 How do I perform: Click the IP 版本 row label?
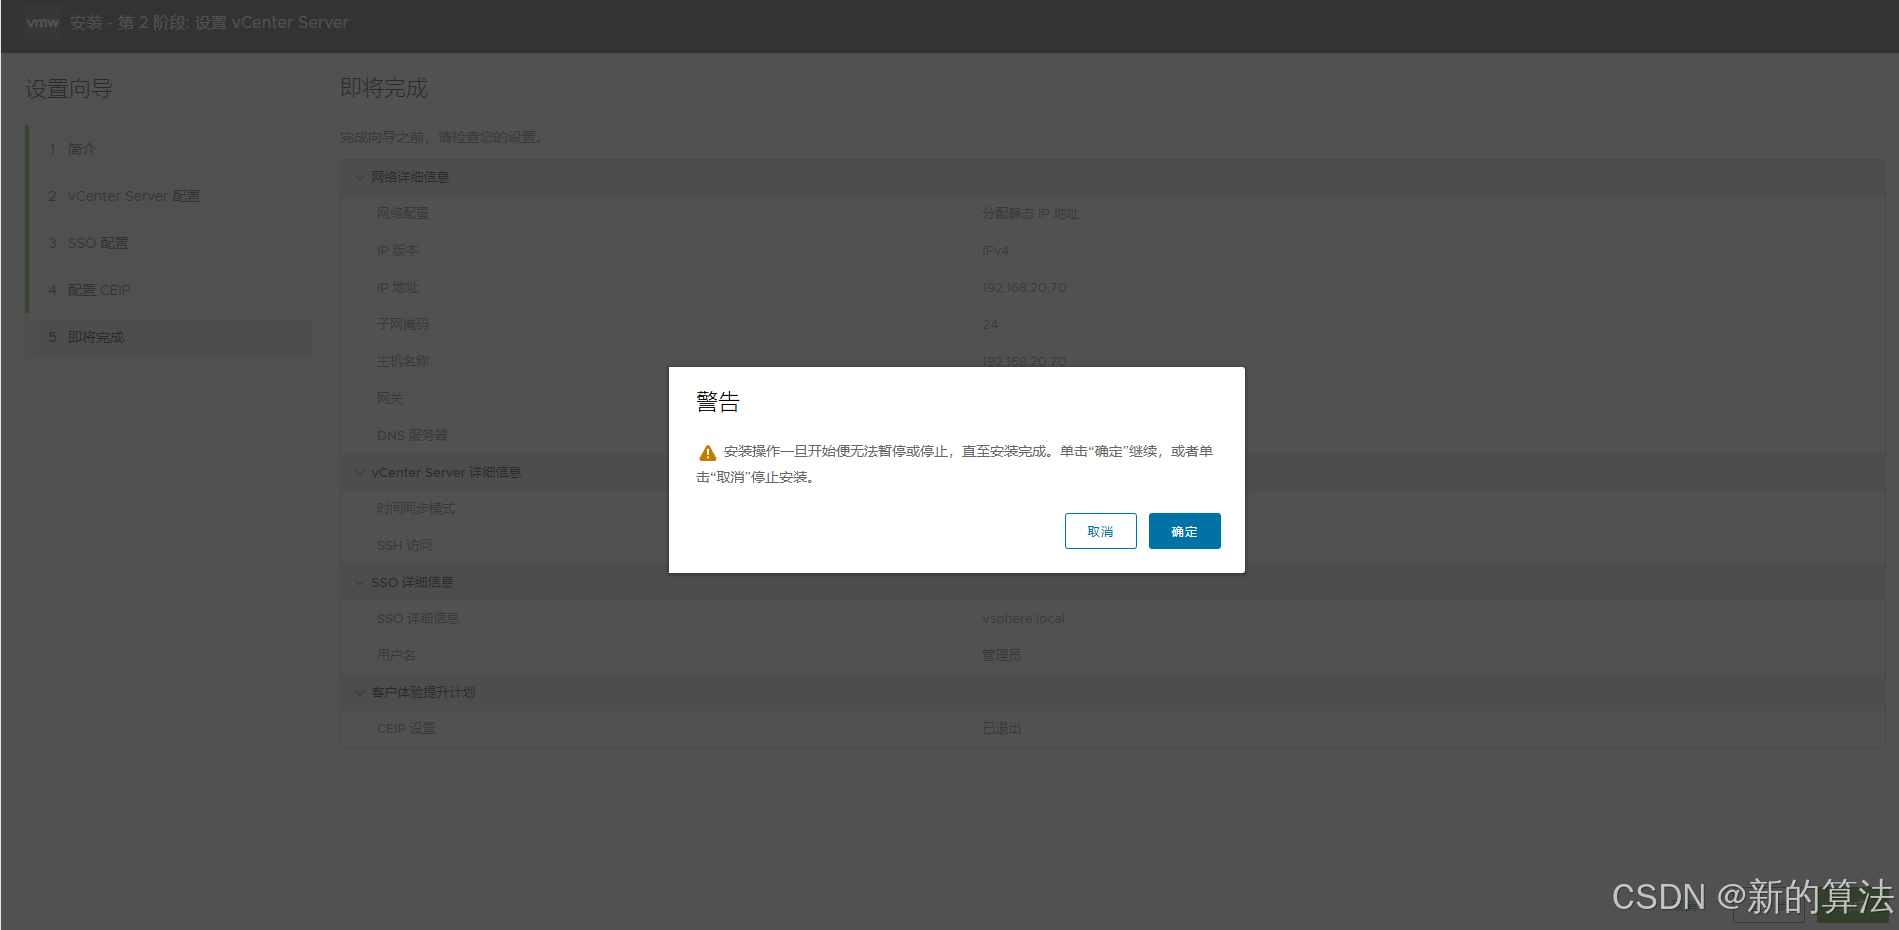(x=398, y=251)
